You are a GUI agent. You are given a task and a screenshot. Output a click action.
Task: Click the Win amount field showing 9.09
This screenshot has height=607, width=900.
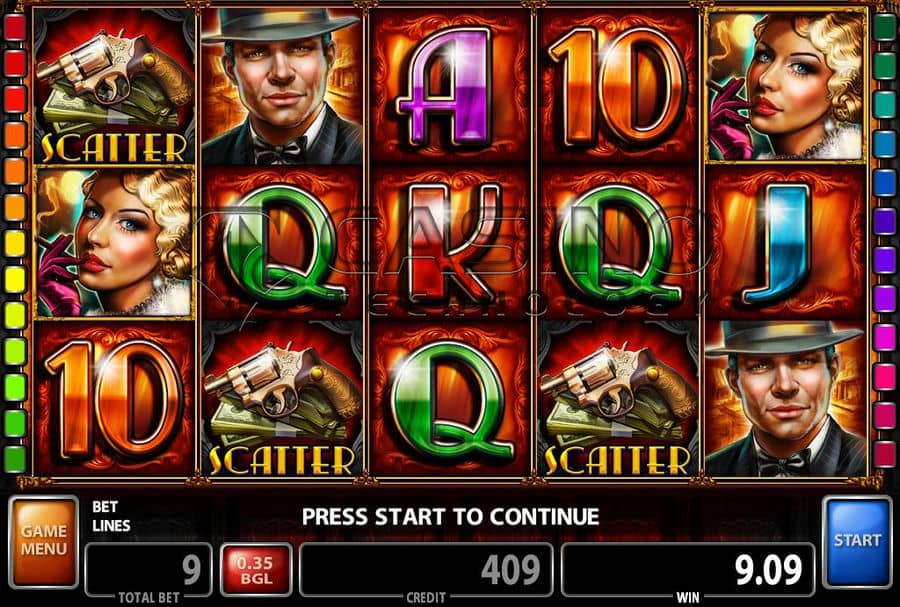tap(688, 570)
